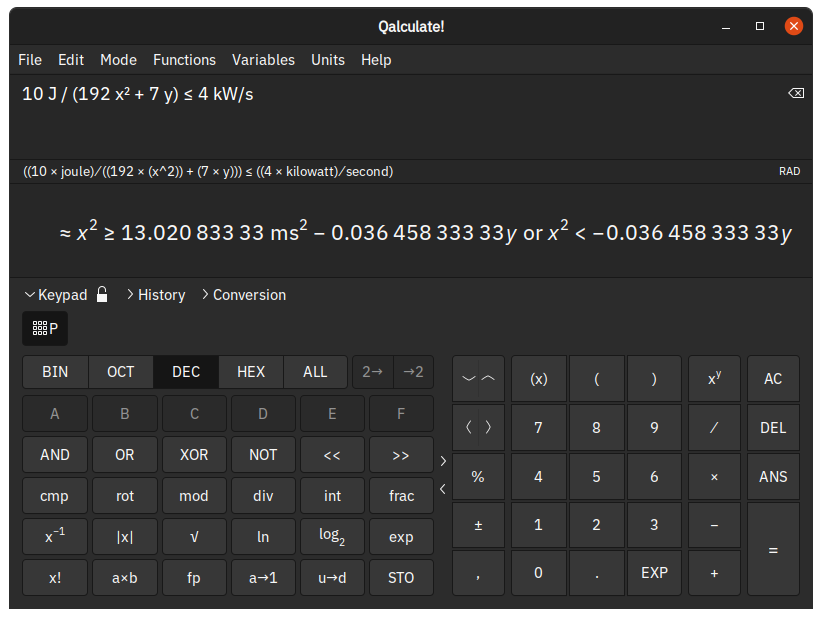The width and height of the screenshot is (822, 618).
Task: Click the u→d unicode to decimal button
Action: click(332, 577)
